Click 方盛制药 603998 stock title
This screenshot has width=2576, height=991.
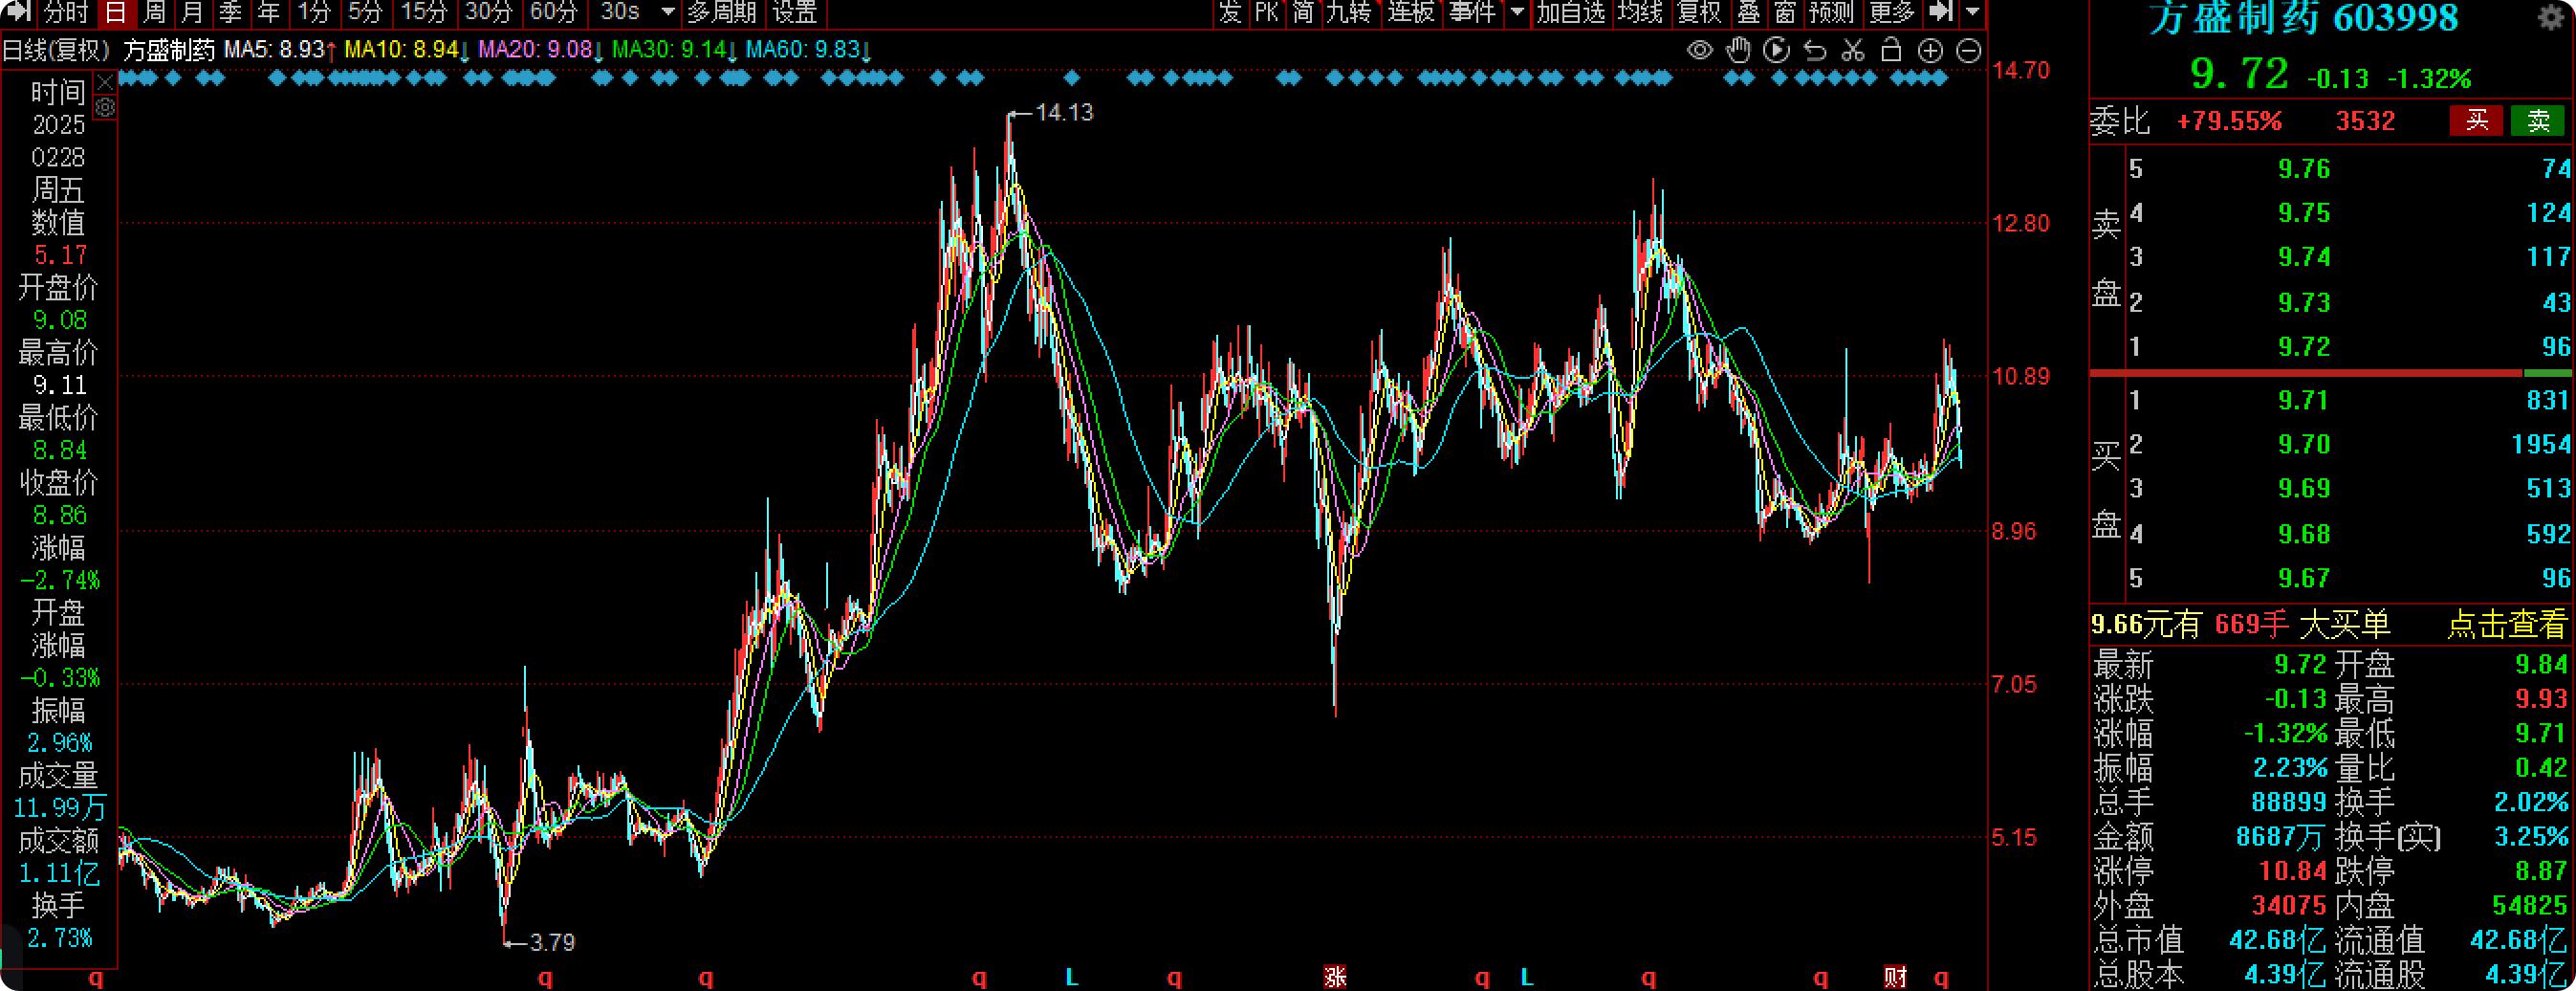(x=2303, y=18)
